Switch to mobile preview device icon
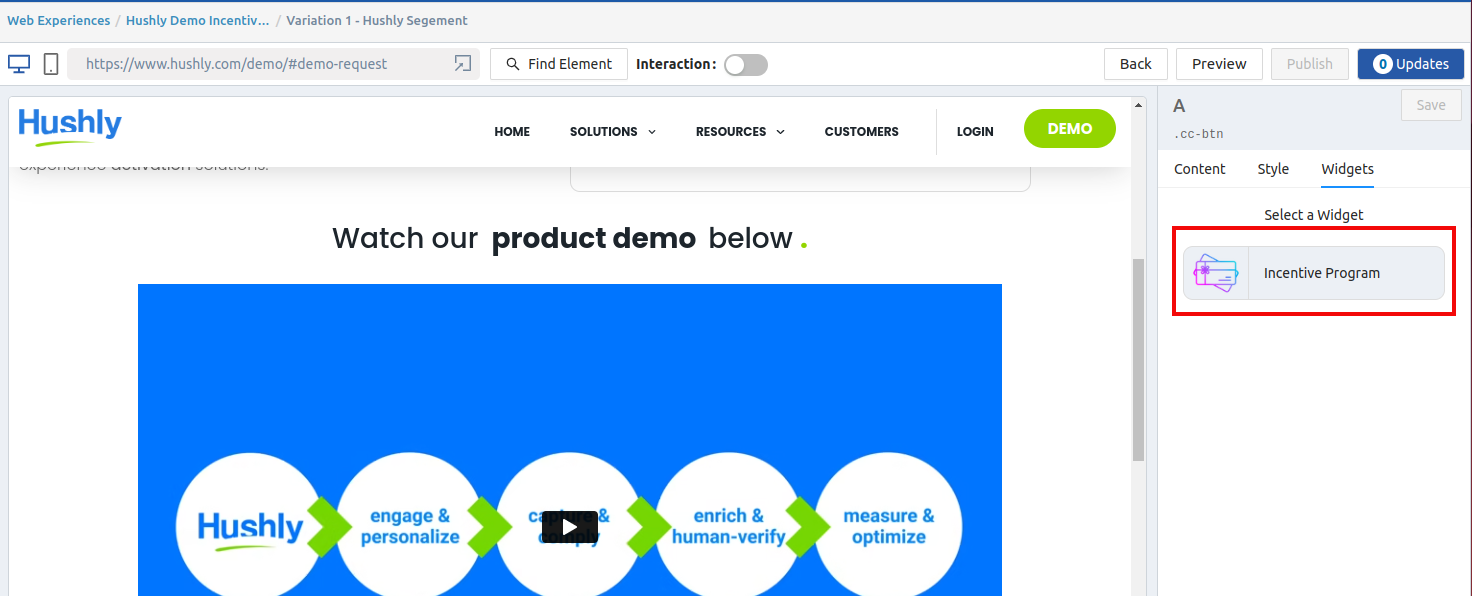Screen dimensions: 1472x600 [51, 64]
